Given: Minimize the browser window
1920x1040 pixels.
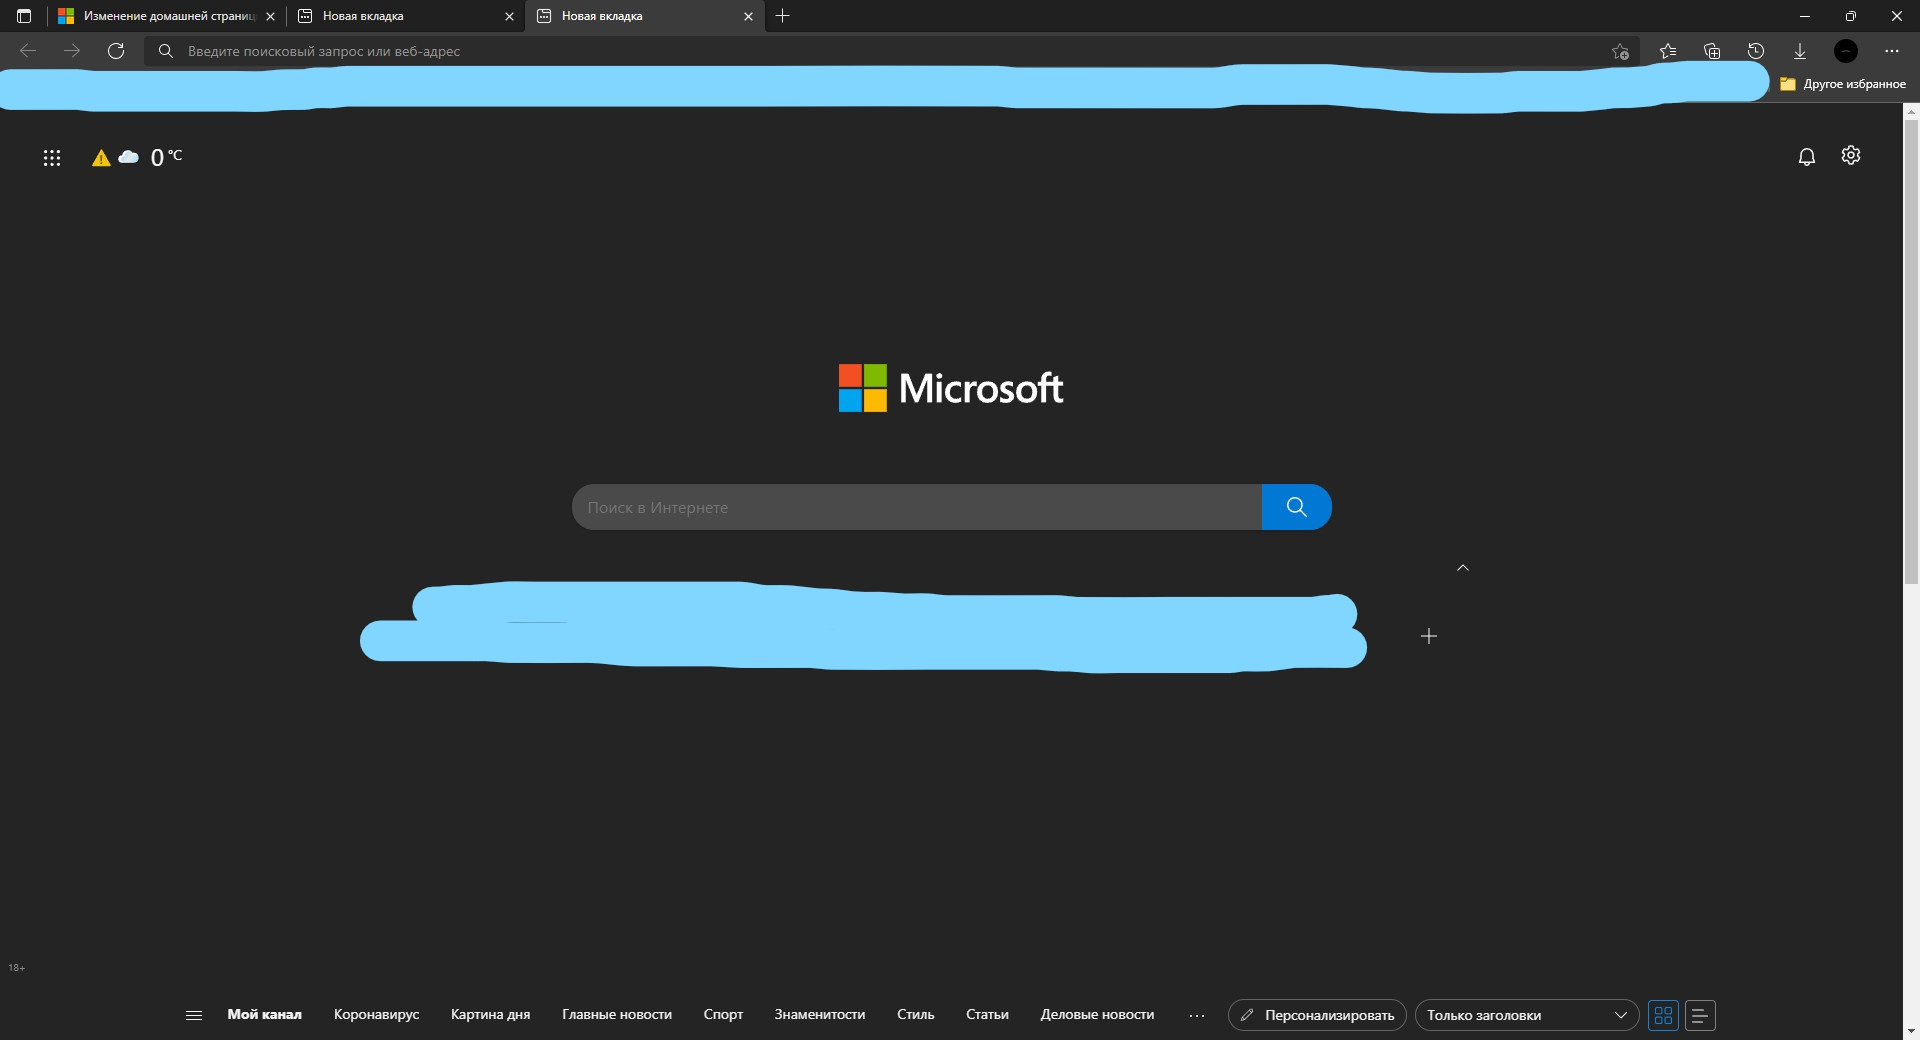Looking at the screenshot, I should tap(1805, 16).
